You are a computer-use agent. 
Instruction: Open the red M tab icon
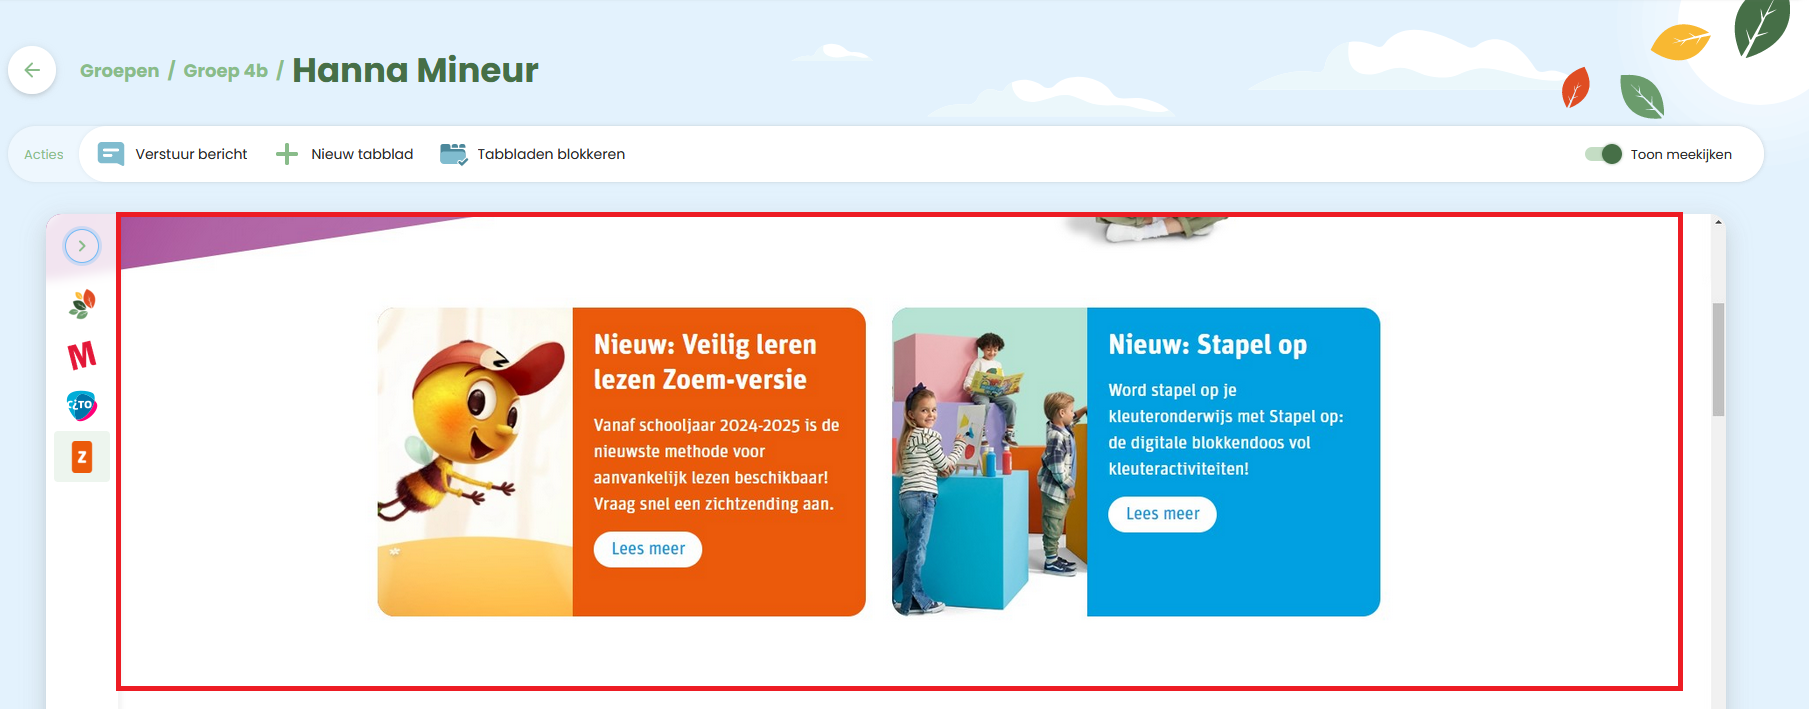click(x=82, y=355)
